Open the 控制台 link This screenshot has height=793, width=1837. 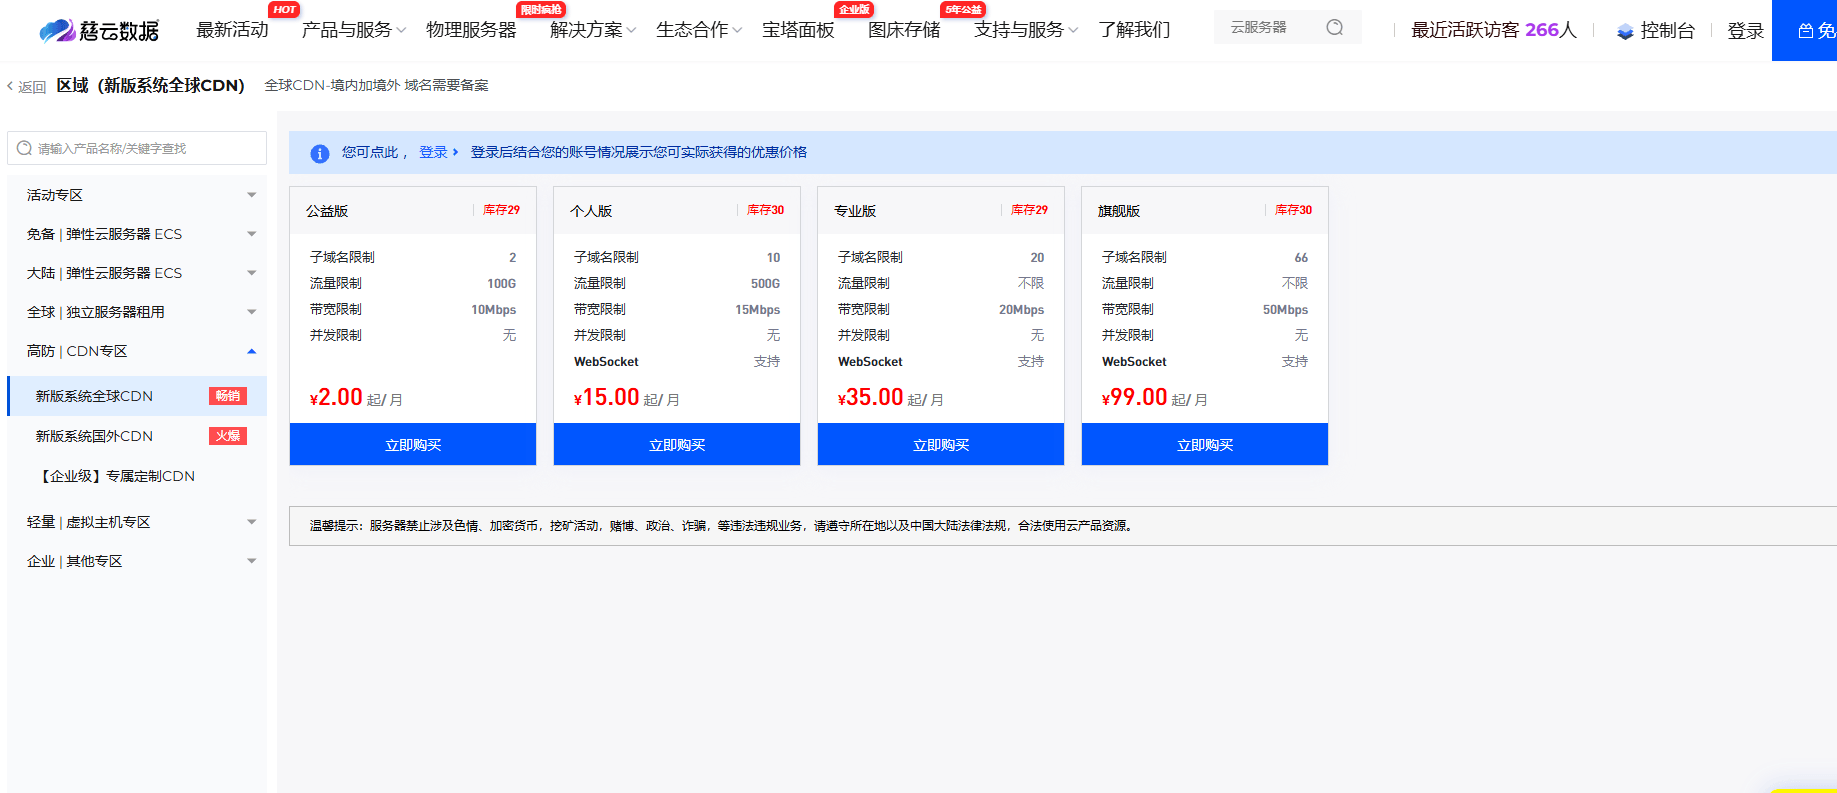click(1667, 31)
